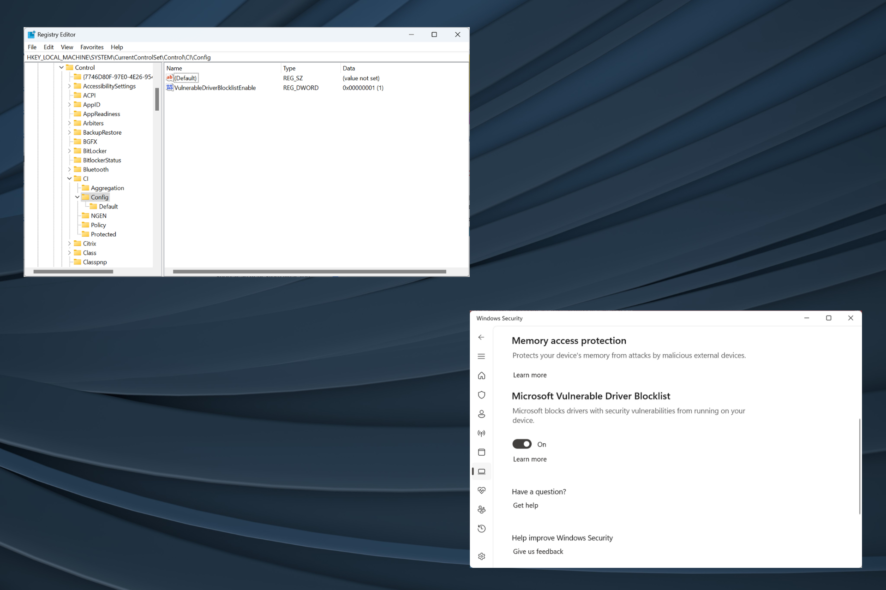
Task: Open Virus & threat protection shield icon
Action: 481,395
